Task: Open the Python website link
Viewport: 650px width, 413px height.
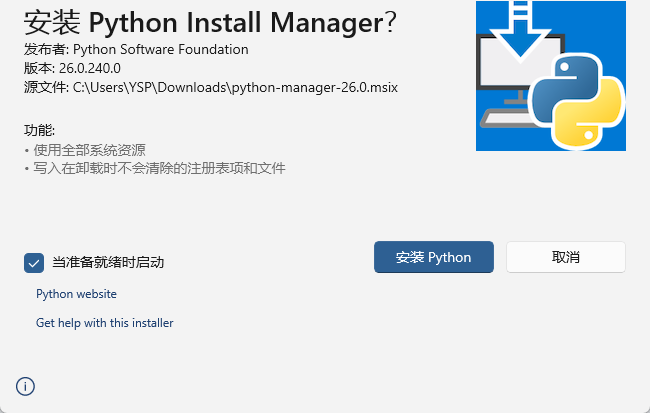Action: tap(76, 294)
